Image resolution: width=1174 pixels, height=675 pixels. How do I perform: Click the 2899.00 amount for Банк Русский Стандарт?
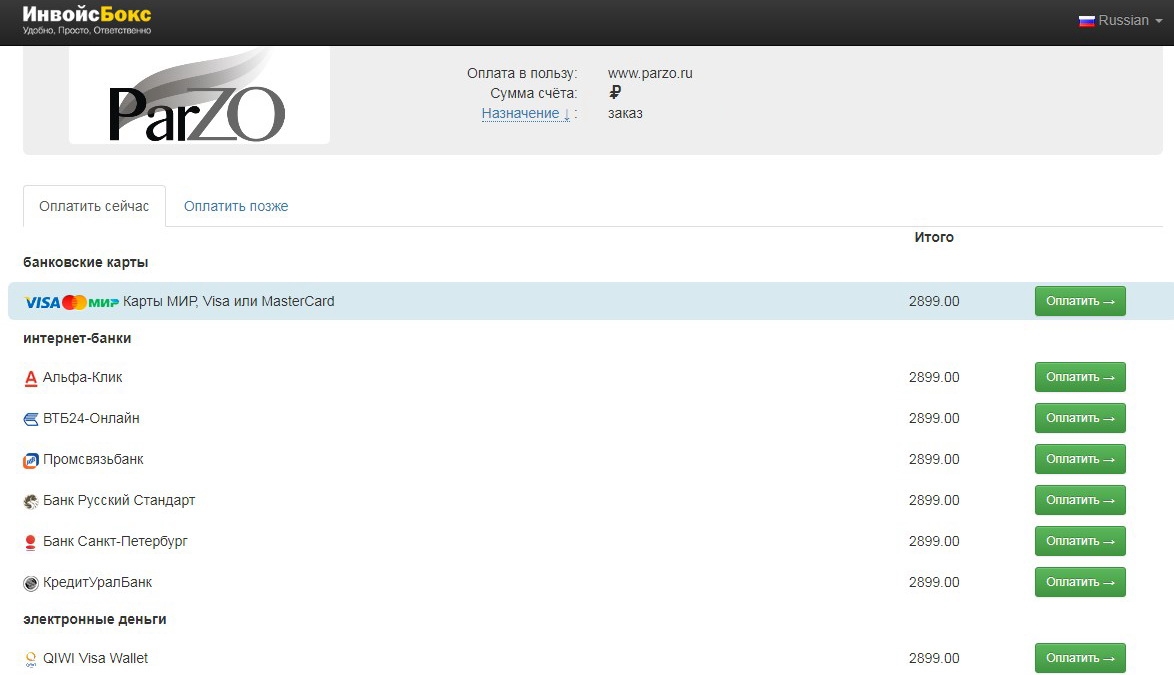point(934,501)
